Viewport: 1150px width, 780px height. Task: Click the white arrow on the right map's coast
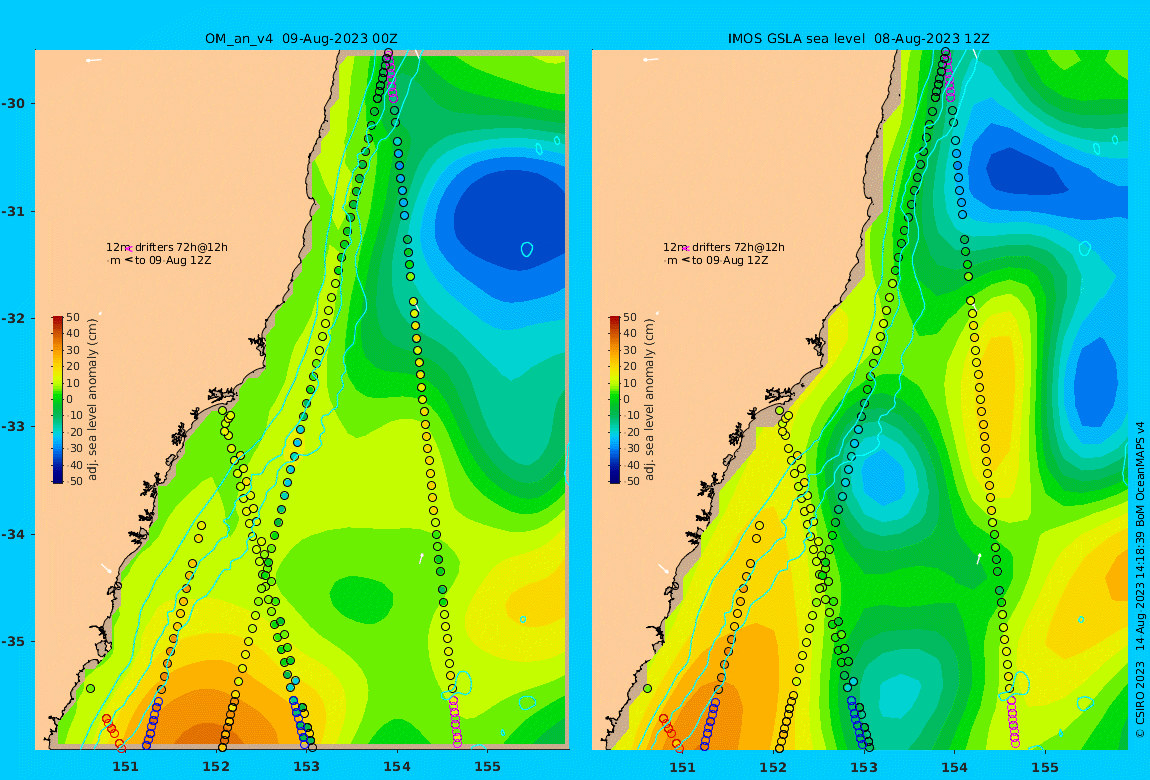[x=664, y=568]
